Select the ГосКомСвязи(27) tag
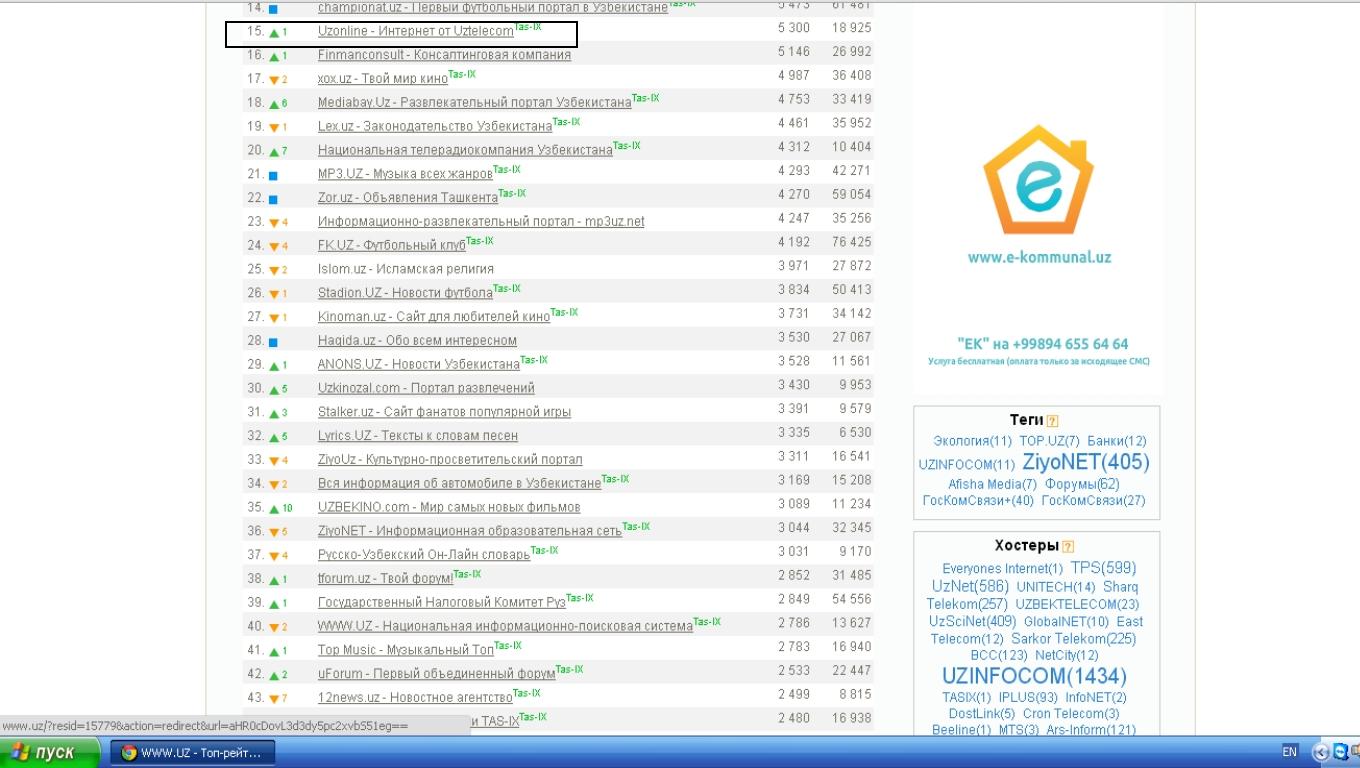This screenshot has width=1360, height=768. [x=1093, y=501]
